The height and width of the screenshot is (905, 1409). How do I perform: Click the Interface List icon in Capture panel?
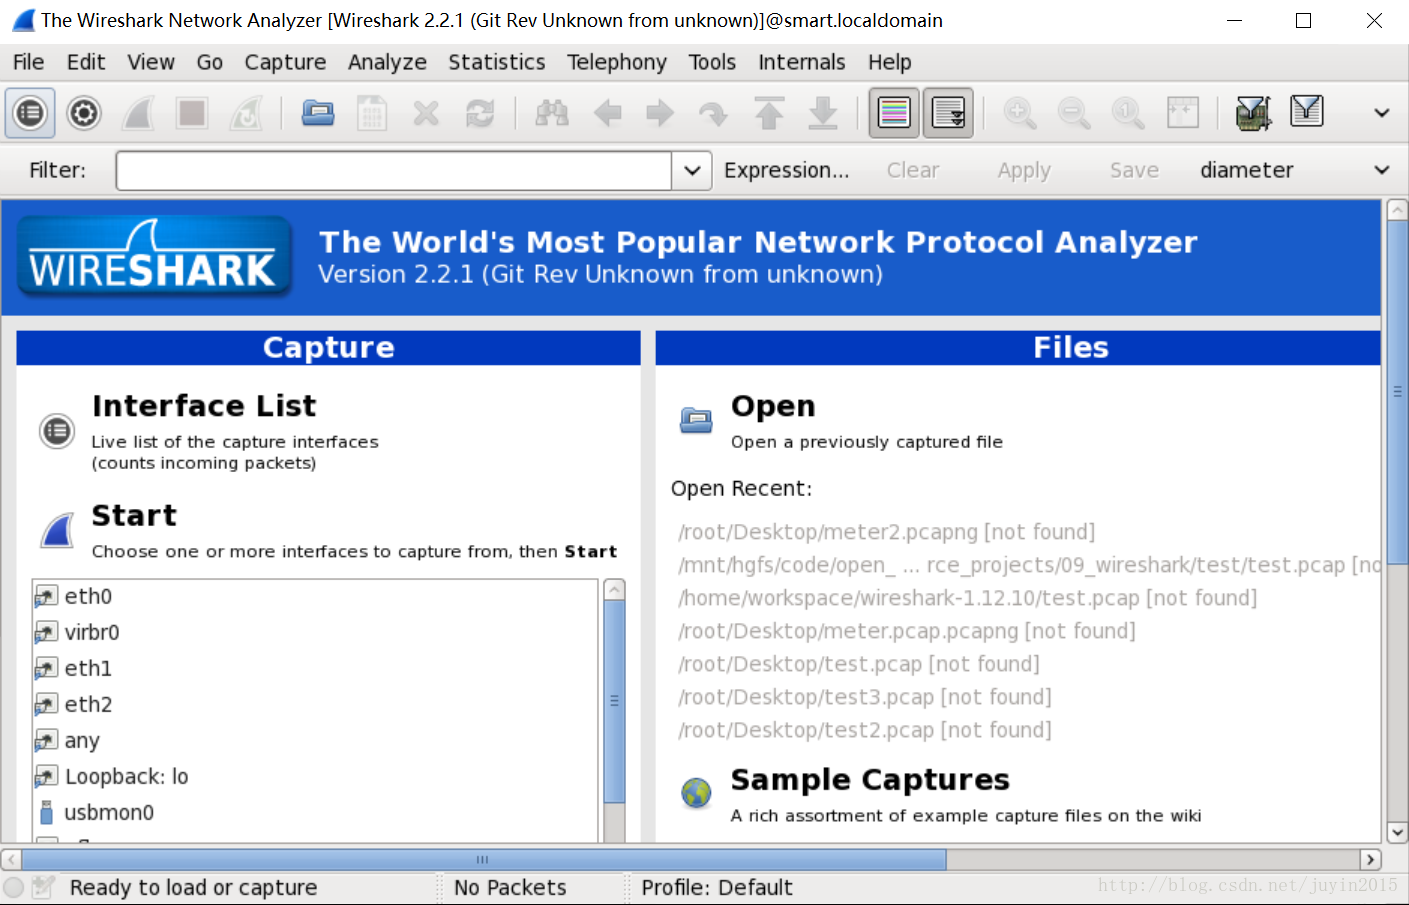[57, 431]
